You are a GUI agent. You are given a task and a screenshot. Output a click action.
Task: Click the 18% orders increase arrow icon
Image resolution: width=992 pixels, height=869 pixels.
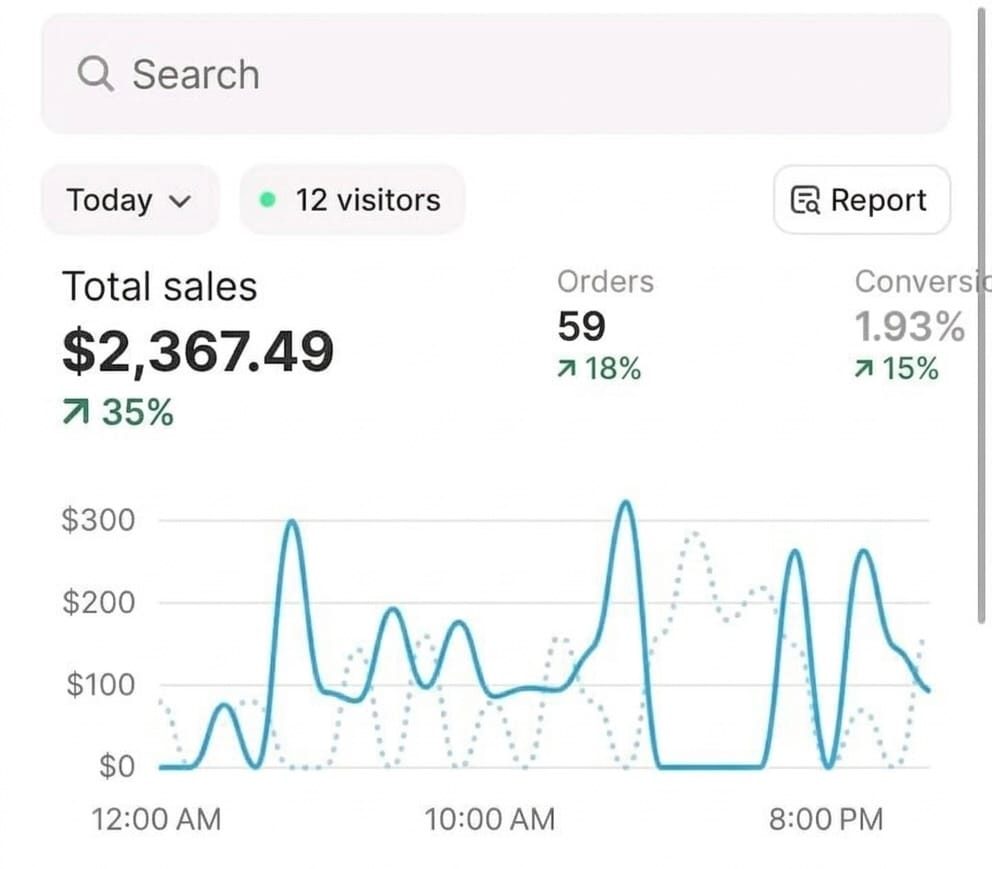click(566, 370)
